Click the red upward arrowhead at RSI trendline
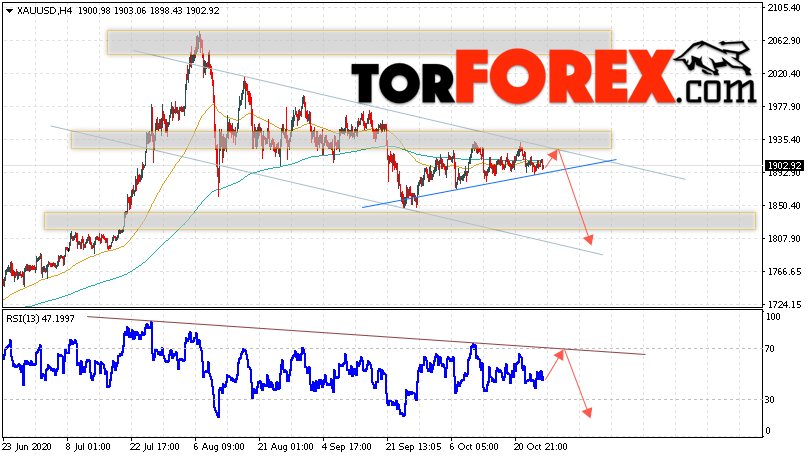The image size is (808, 458). [x=561, y=353]
